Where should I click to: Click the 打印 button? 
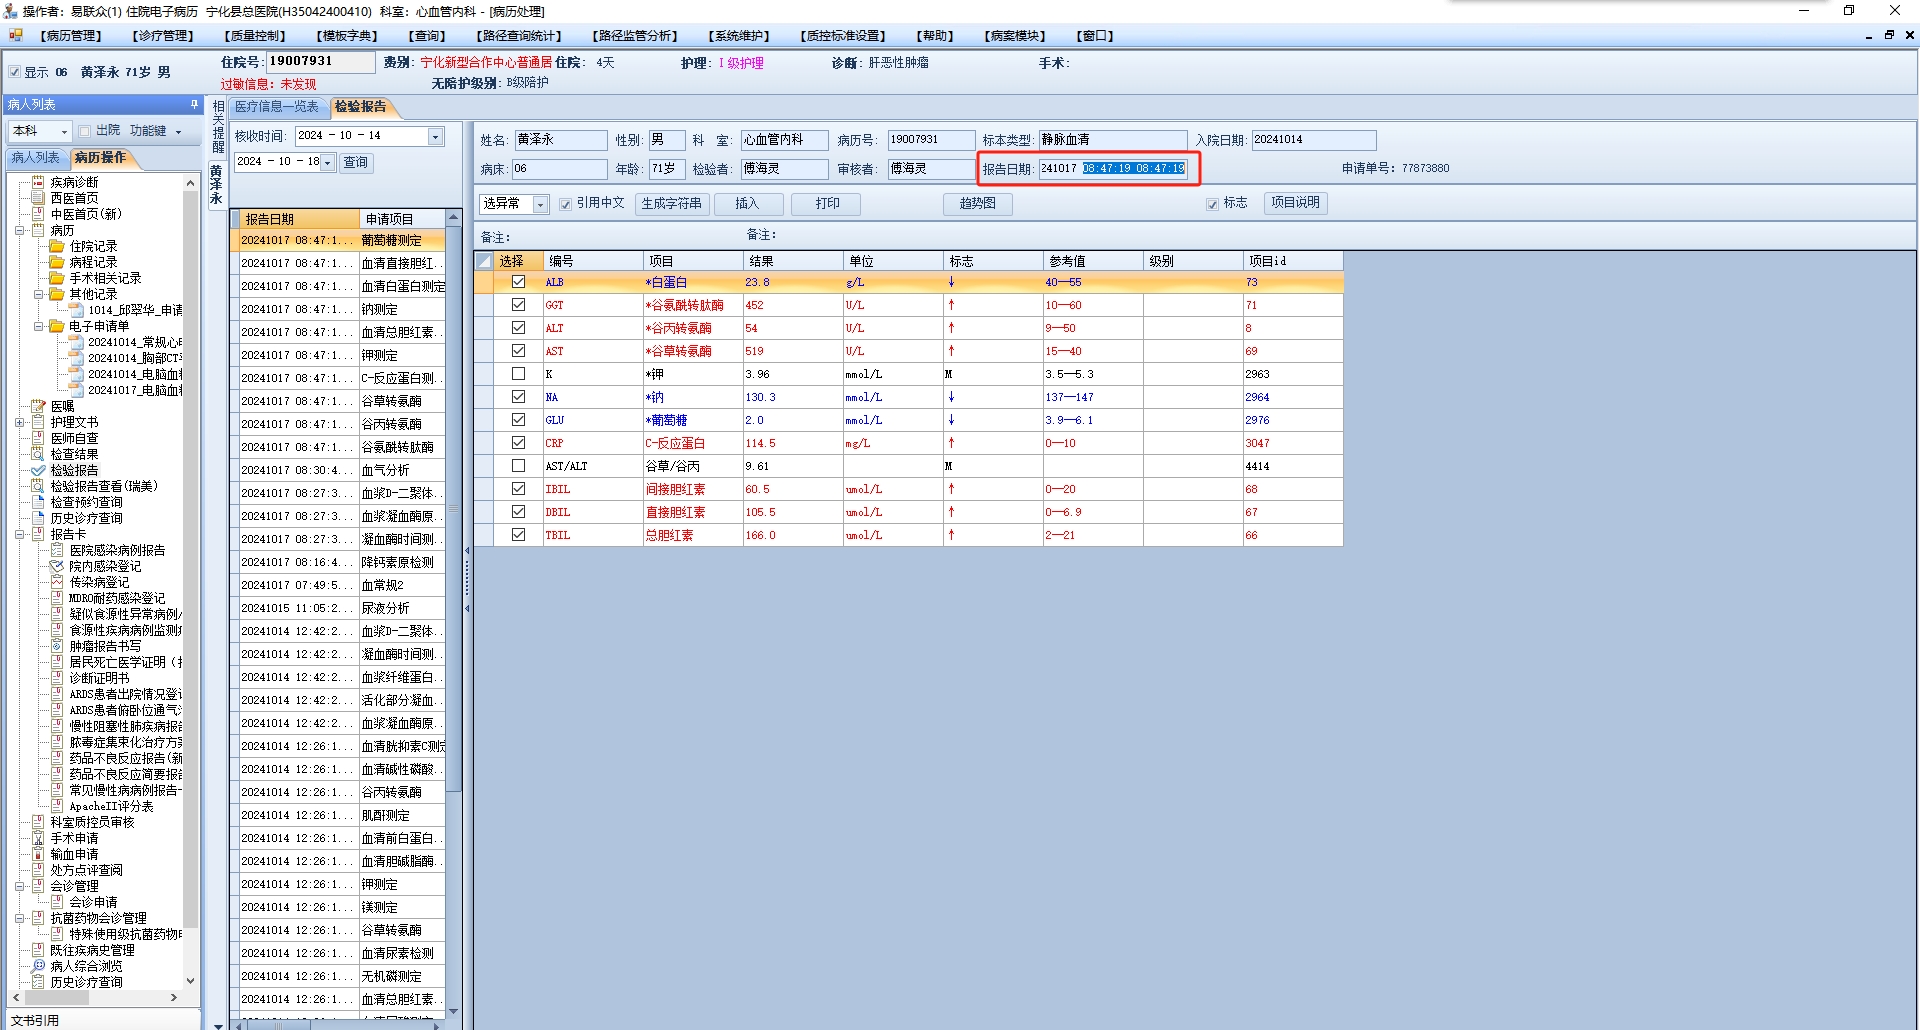tap(827, 204)
